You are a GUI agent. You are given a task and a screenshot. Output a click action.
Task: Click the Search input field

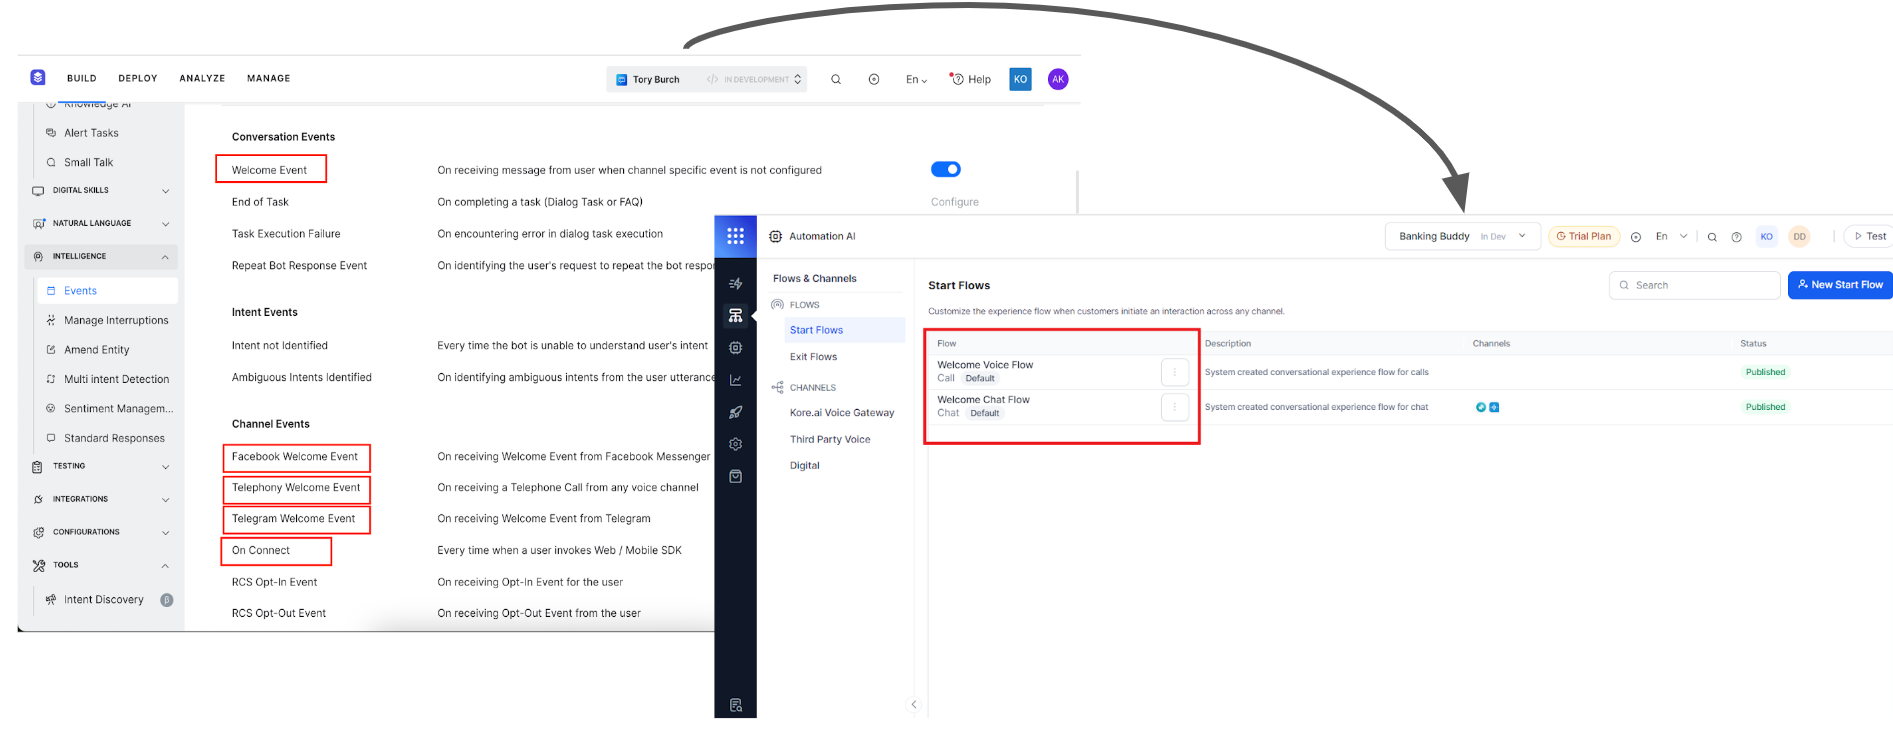click(x=1694, y=285)
